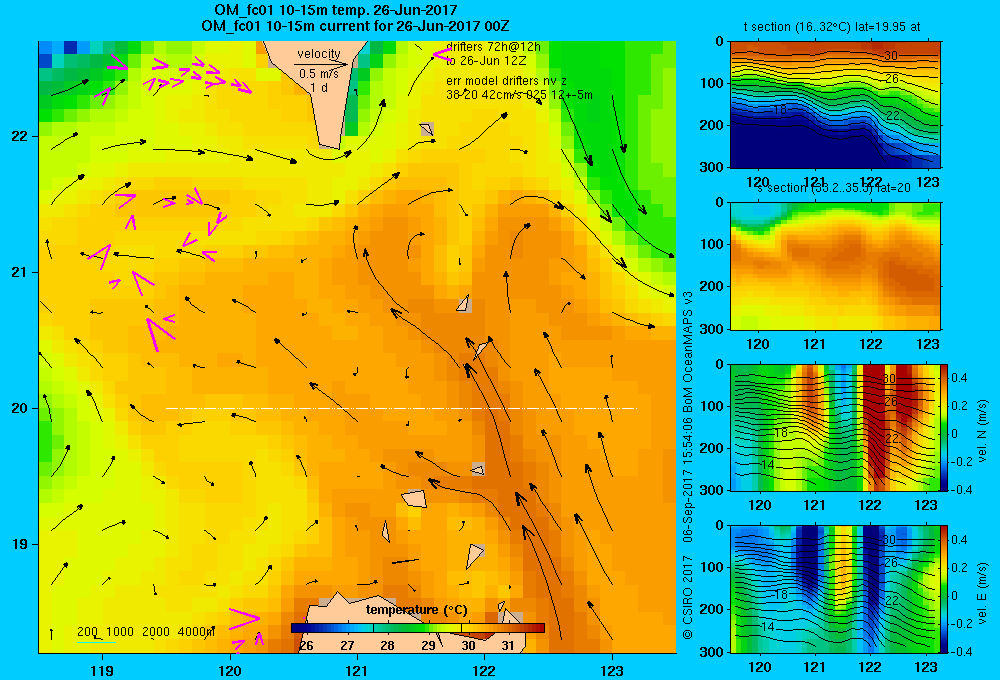Click the temperature colorbar under the map

(x=418, y=628)
